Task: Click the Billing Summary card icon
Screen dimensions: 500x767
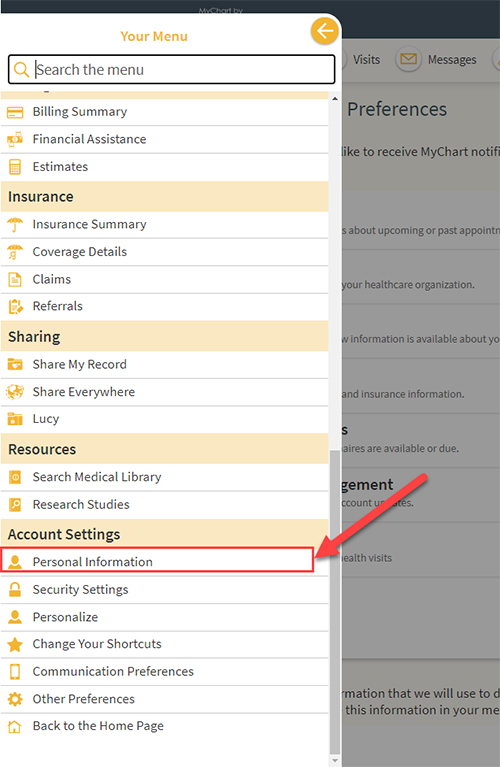Action: (x=15, y=112)
